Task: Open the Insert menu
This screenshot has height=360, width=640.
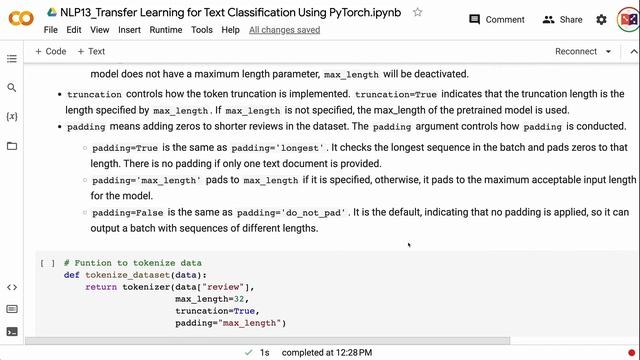Action: pyautogui.click(x=129, y=30)
